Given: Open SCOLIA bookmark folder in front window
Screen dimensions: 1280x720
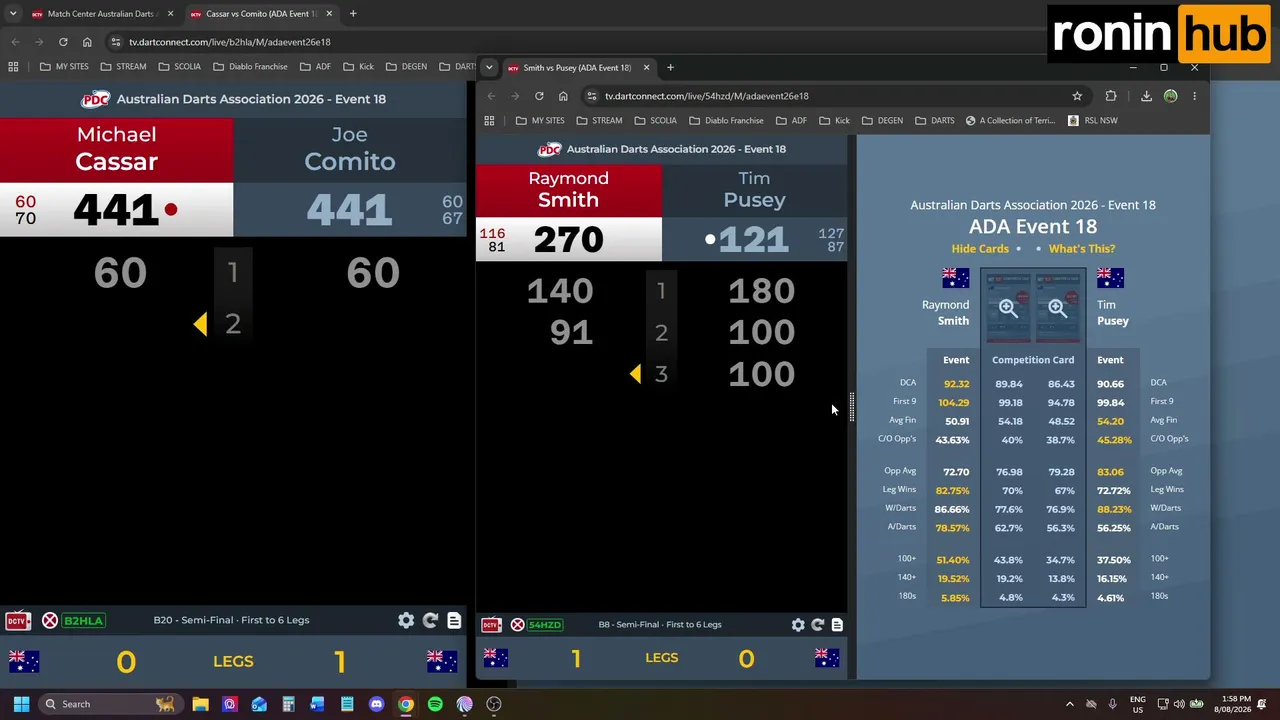Looking at the screenshot, I should pos(655,121).
